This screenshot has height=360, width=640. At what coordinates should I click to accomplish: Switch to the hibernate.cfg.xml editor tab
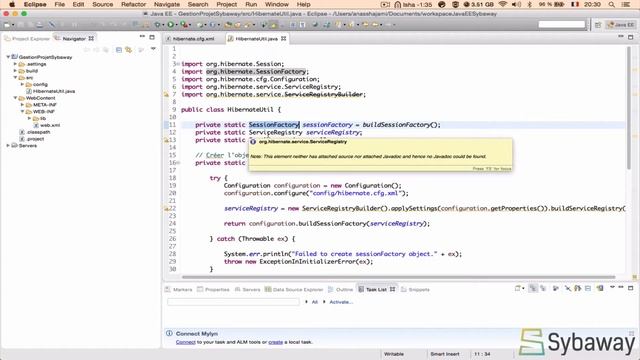(193, 39)
